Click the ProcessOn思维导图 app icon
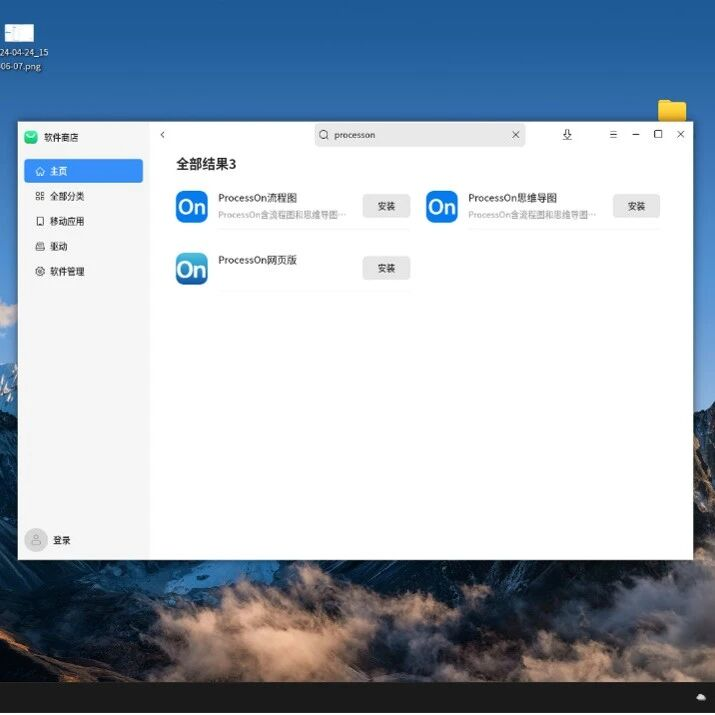The width and height of the screenshot is (715, 715). click(x=442, y=207)
